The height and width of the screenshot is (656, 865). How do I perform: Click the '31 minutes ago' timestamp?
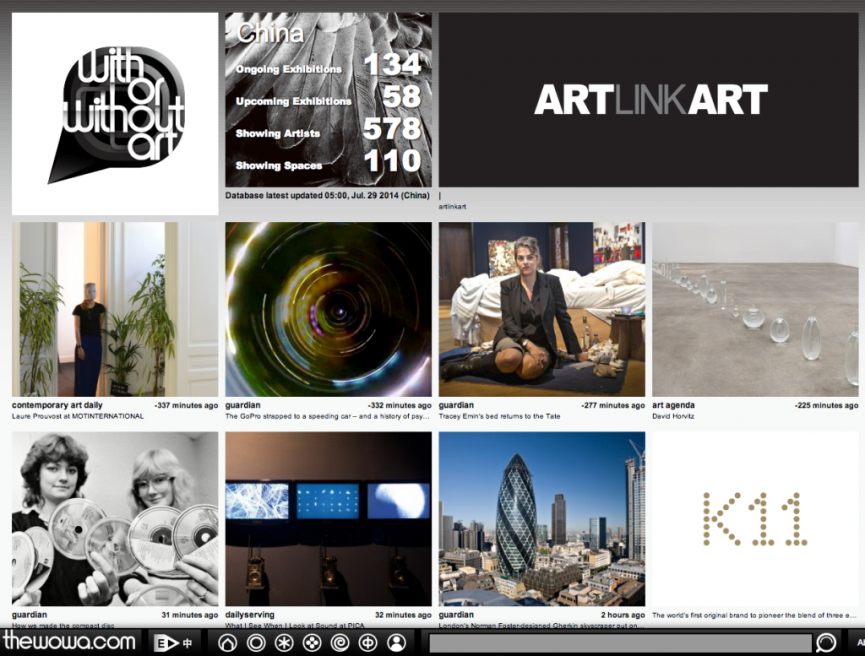click(190, 615)
